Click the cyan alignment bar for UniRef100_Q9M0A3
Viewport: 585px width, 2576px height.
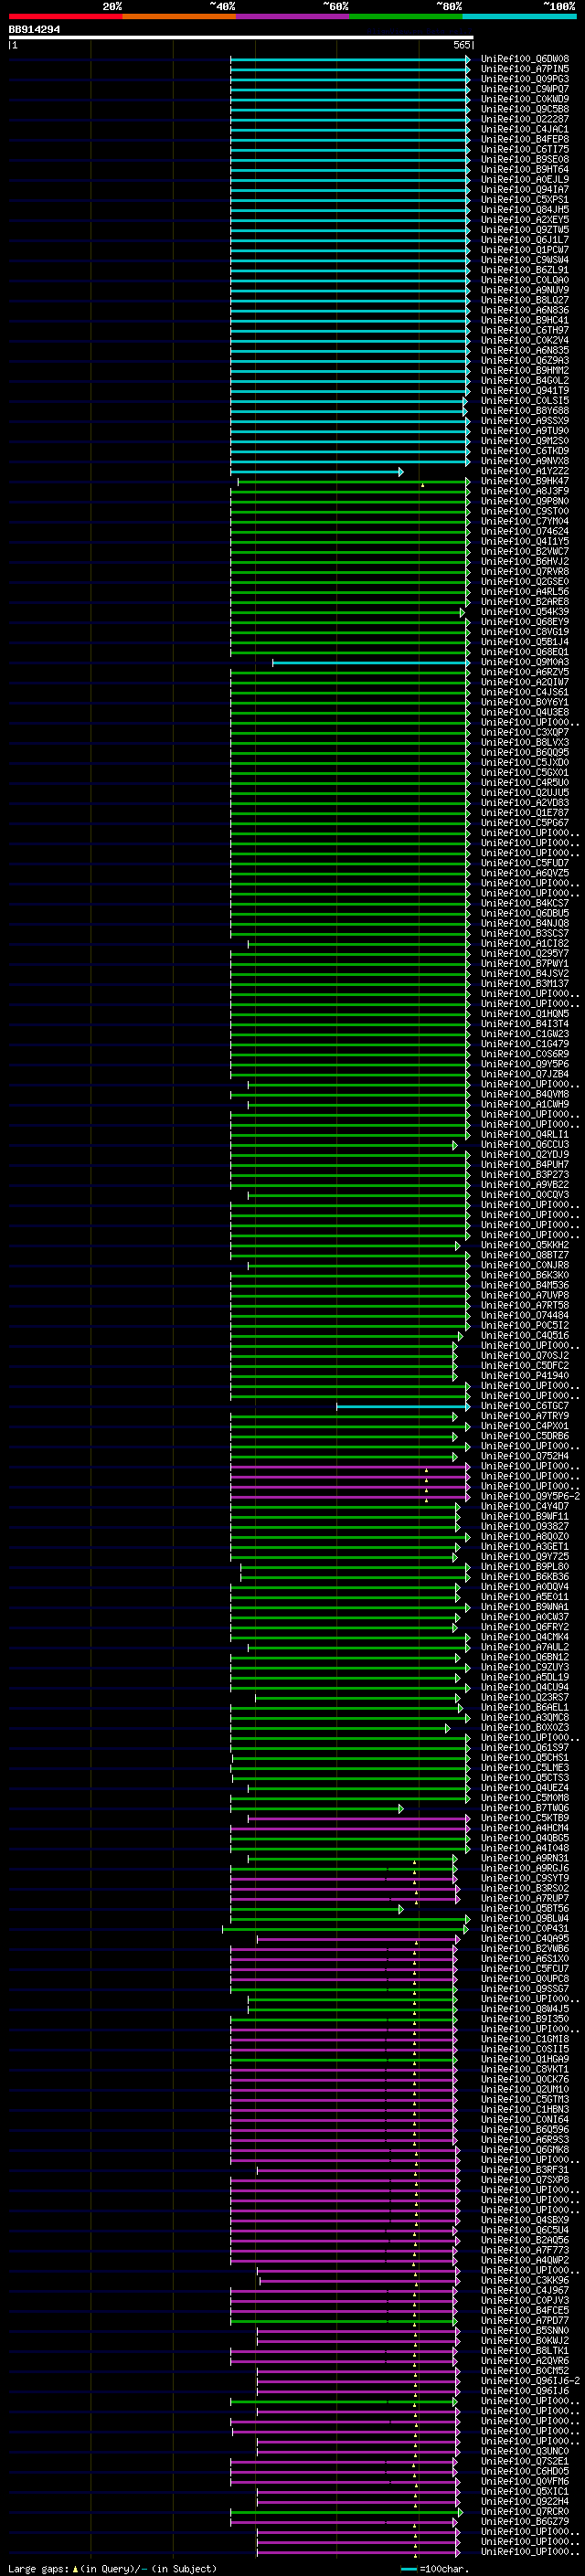371,662
